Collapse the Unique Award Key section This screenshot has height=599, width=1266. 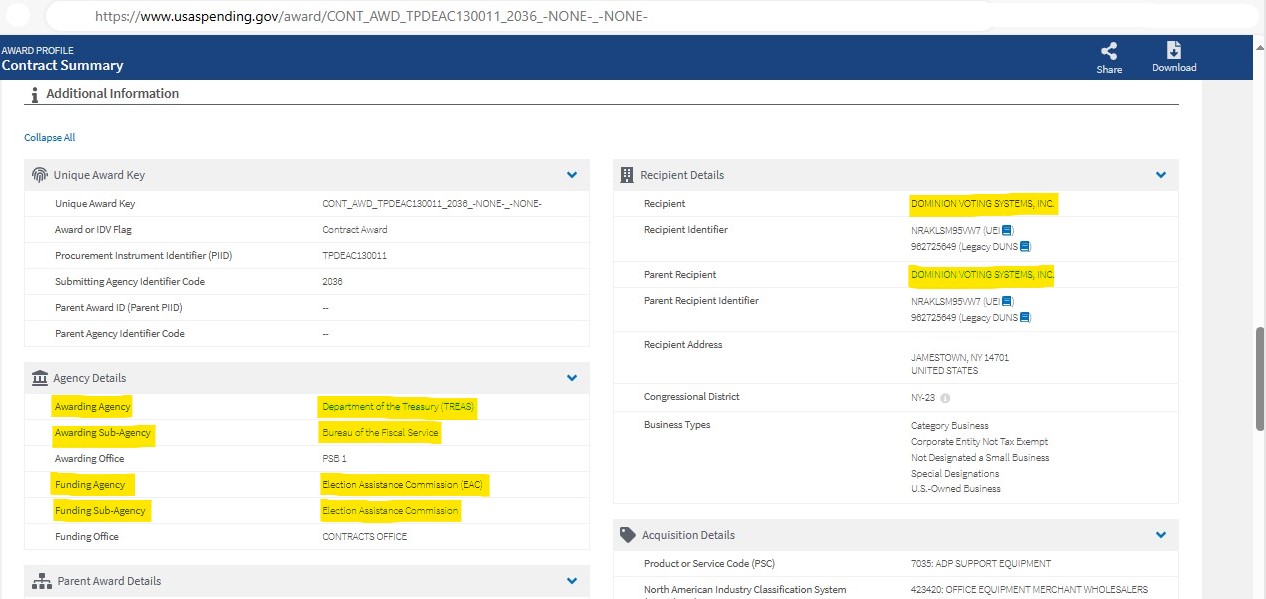pyautogui.click(x=572, y=175)
